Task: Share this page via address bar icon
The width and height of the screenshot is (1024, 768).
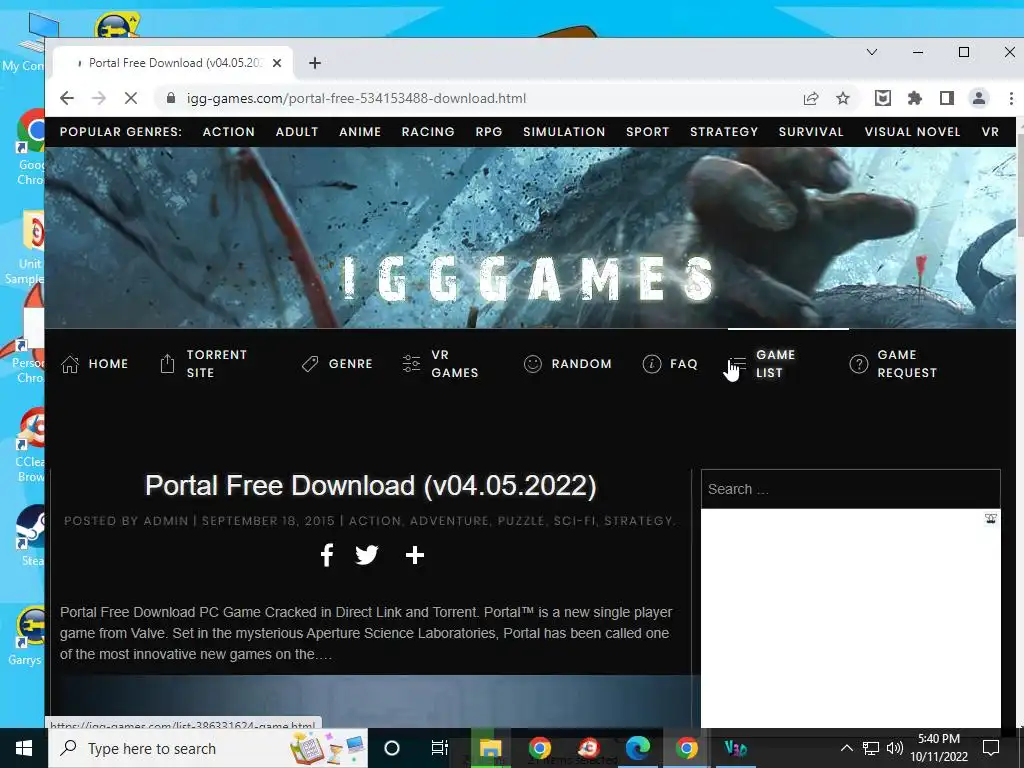Action: 811,98
